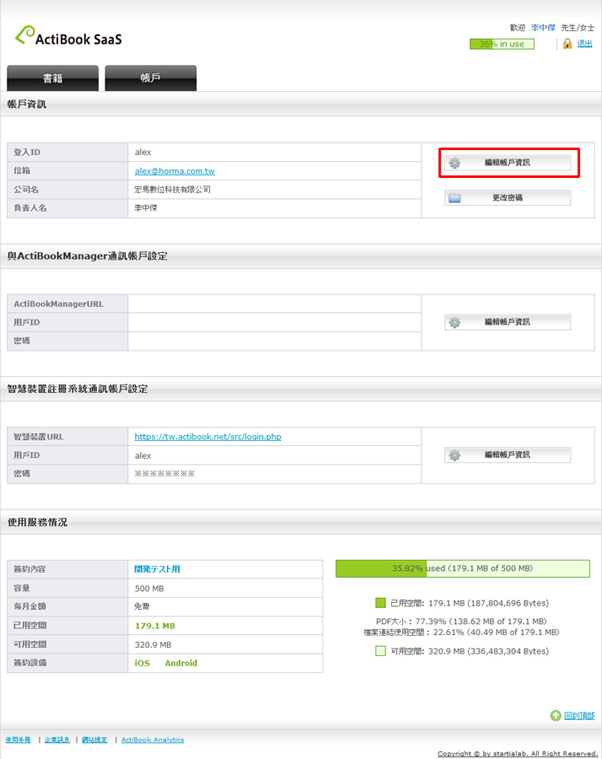This screenshot has width=602, height=759.
Task: Click the 35.82% used storage bar
Action: click(463, 568)
